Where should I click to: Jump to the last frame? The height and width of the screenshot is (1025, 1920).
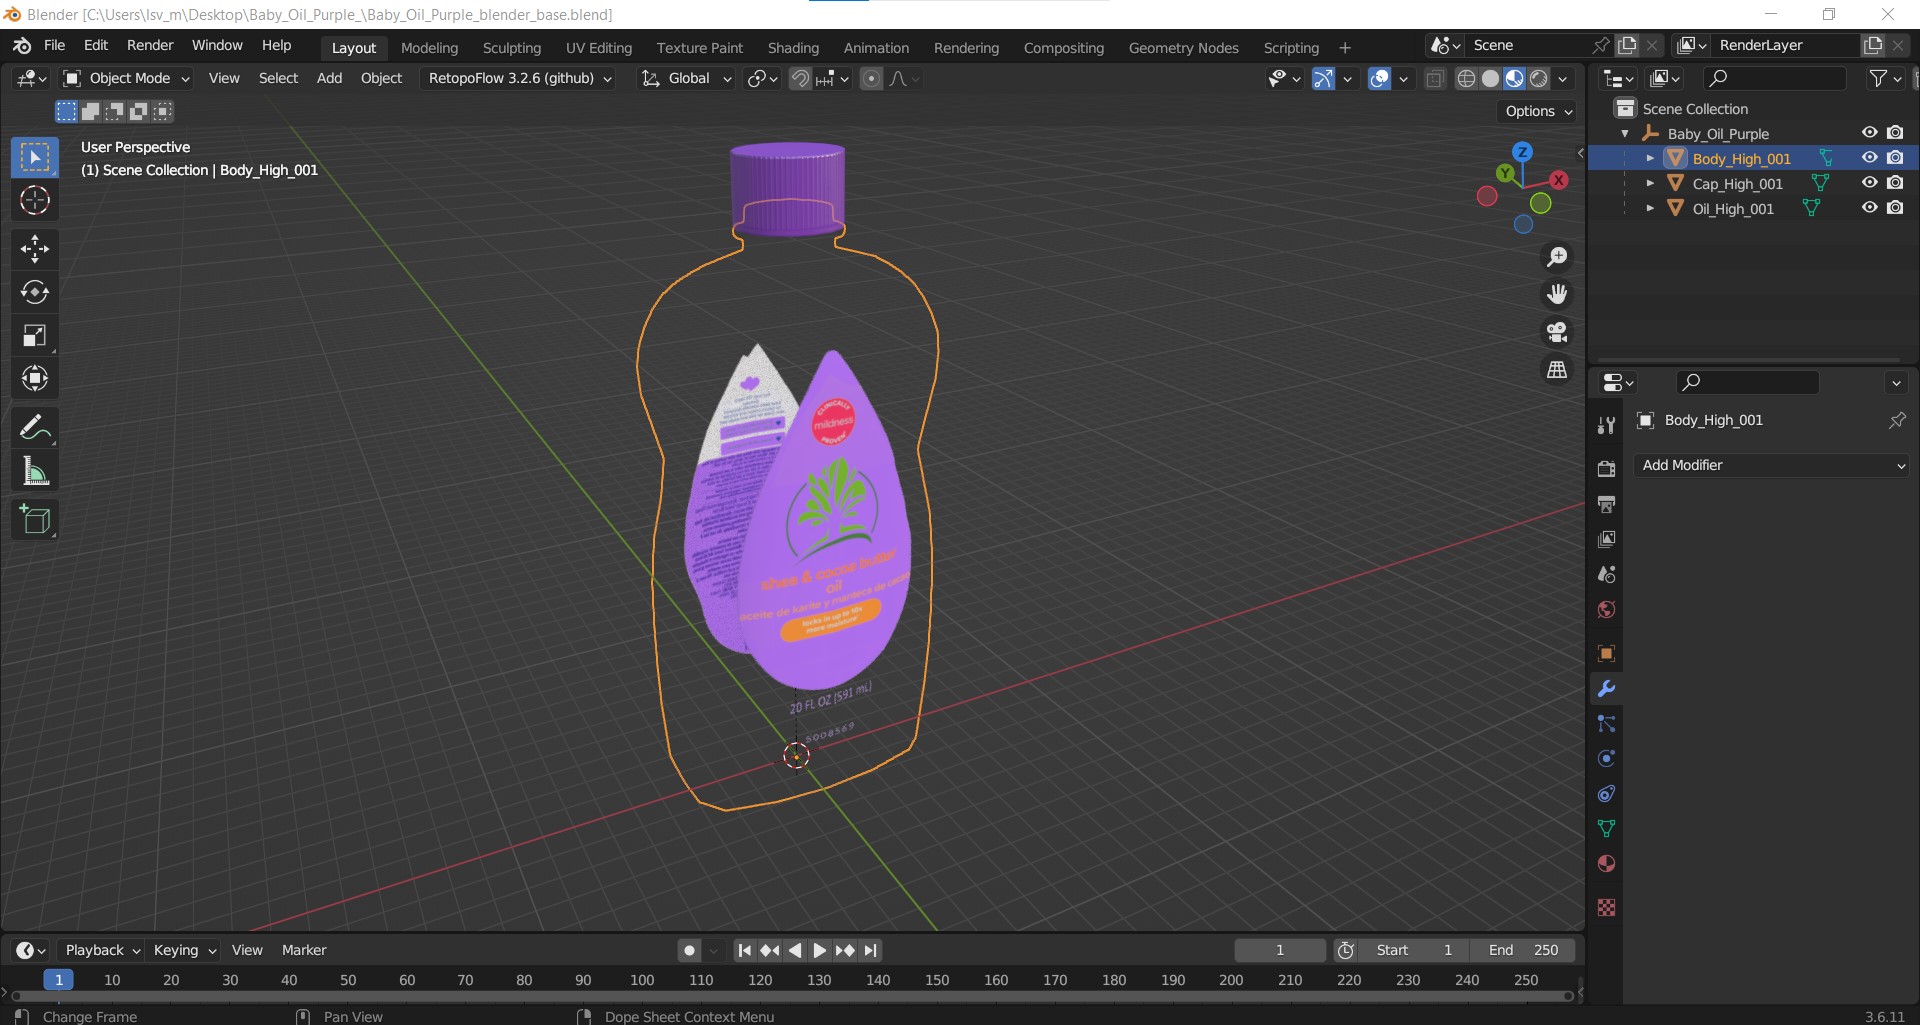click(871, 950)
